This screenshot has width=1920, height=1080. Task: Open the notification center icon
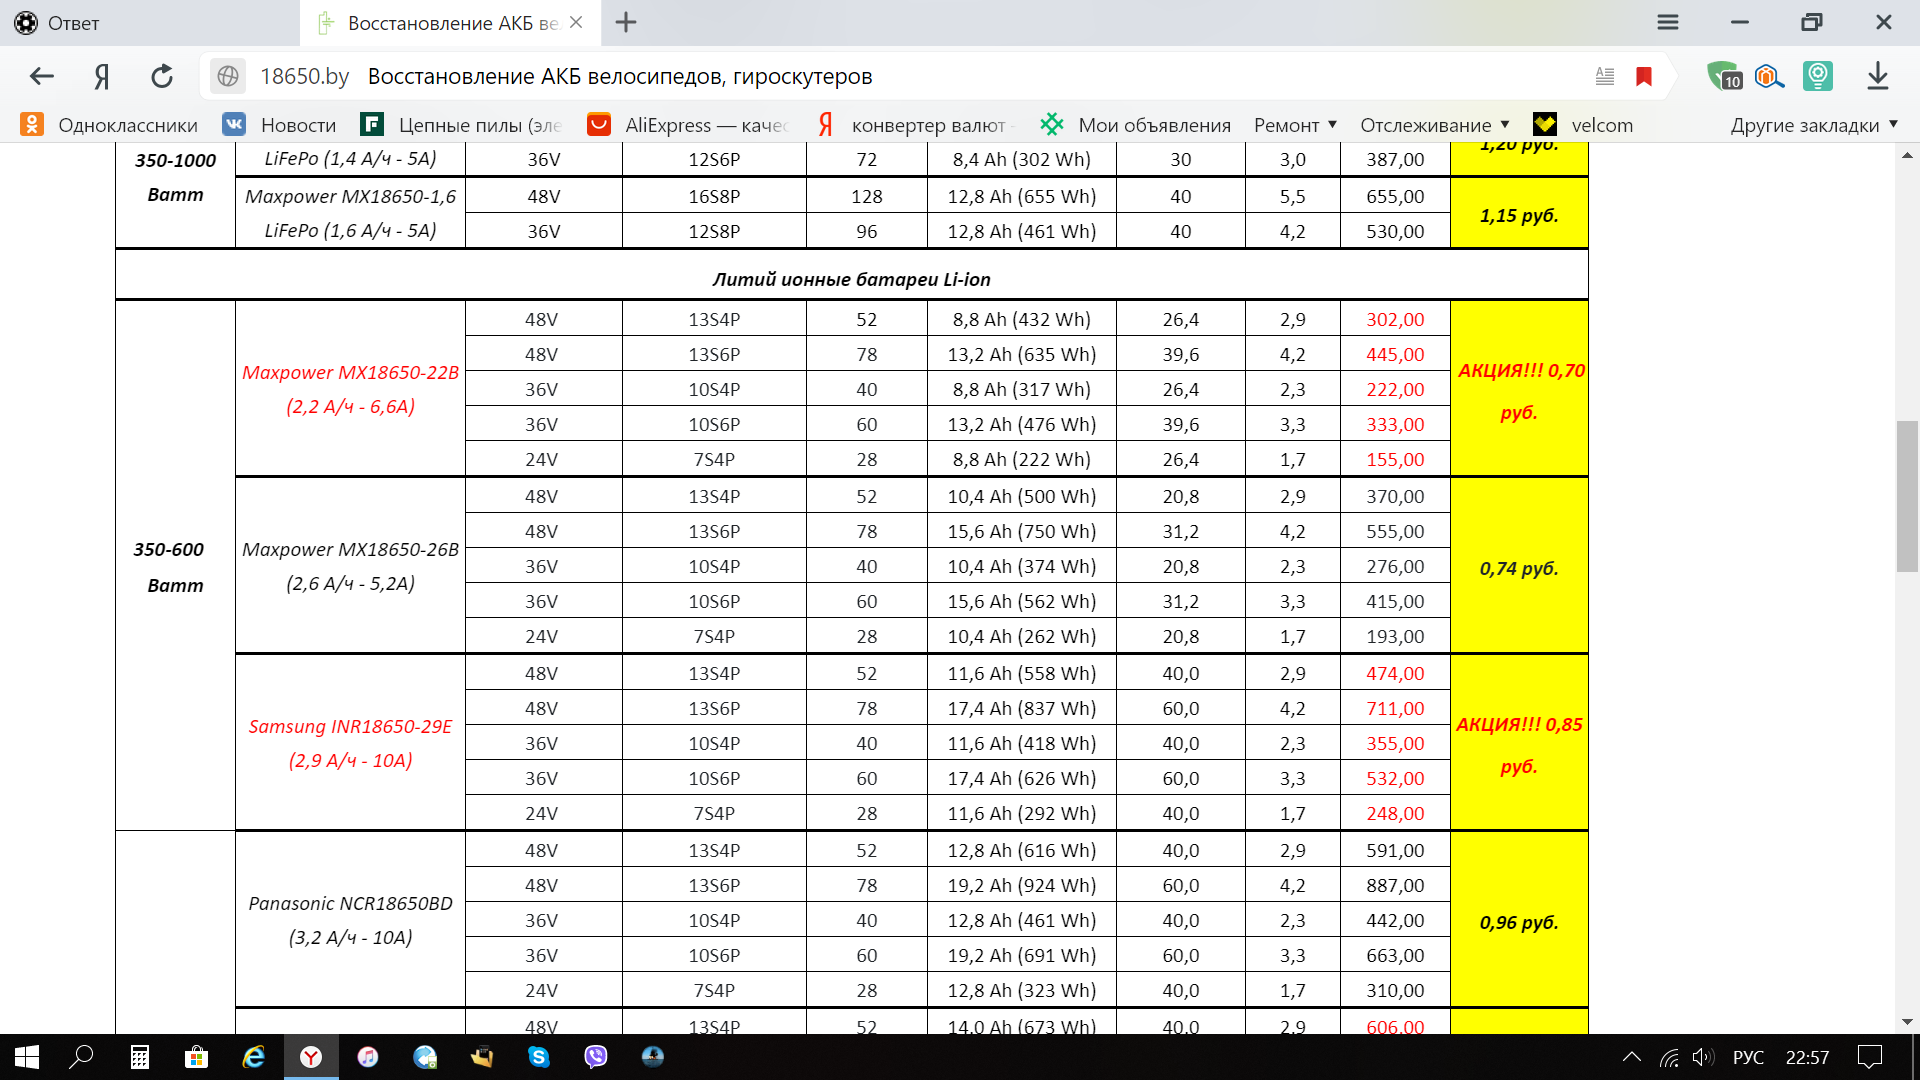(1870, 1057)
